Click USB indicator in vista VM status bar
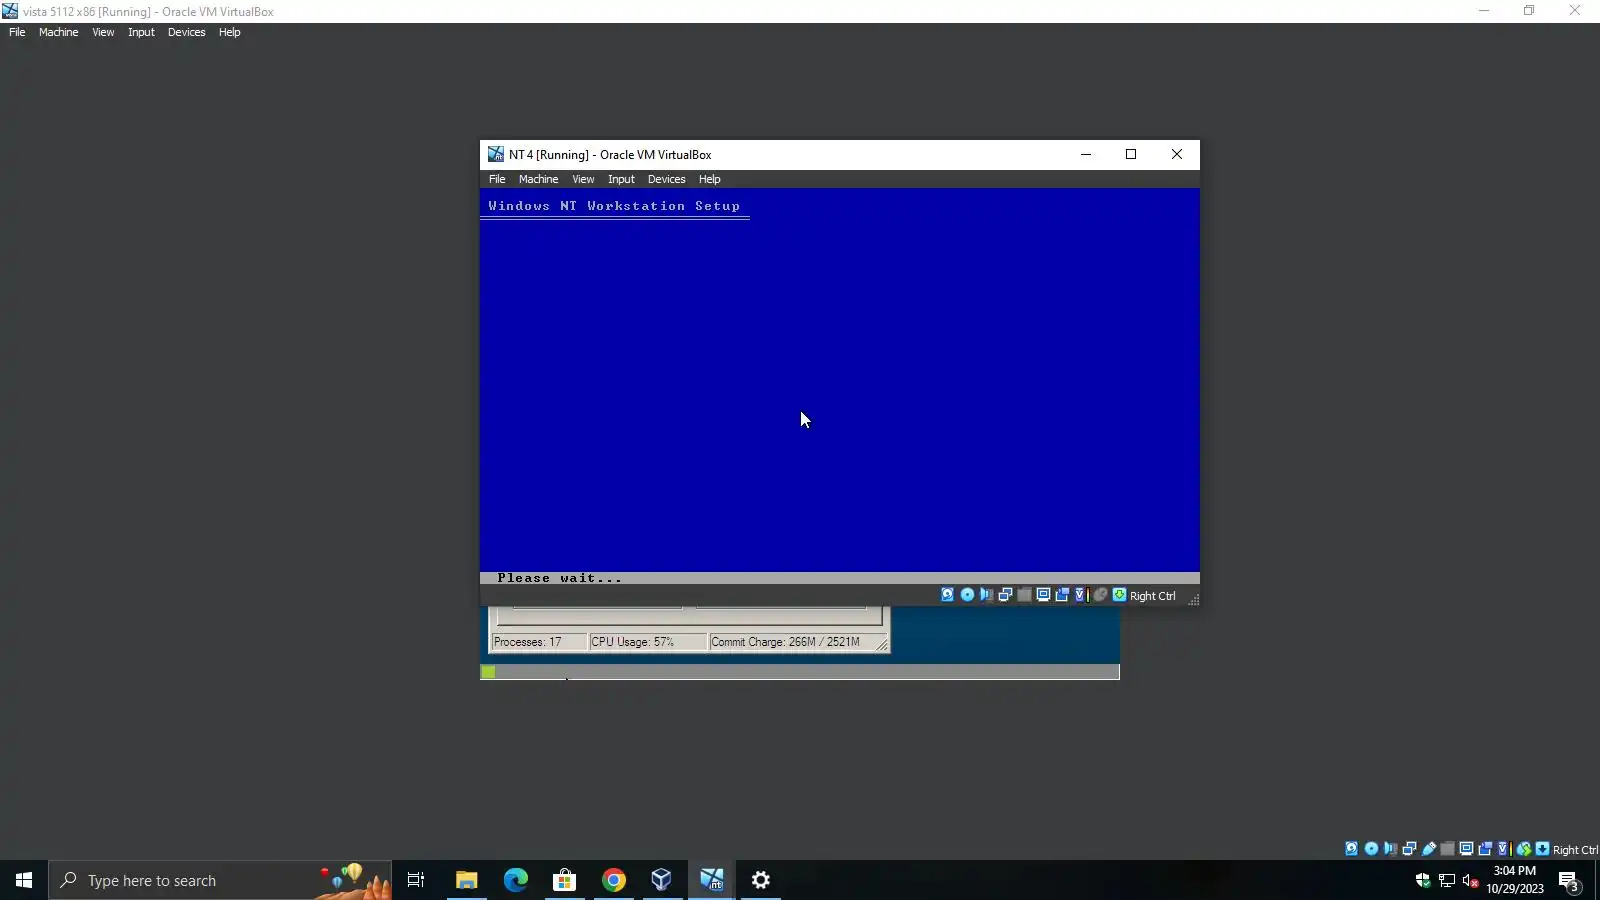Viewport: 1600px width, 900px height. click(x=1428, y=849)
